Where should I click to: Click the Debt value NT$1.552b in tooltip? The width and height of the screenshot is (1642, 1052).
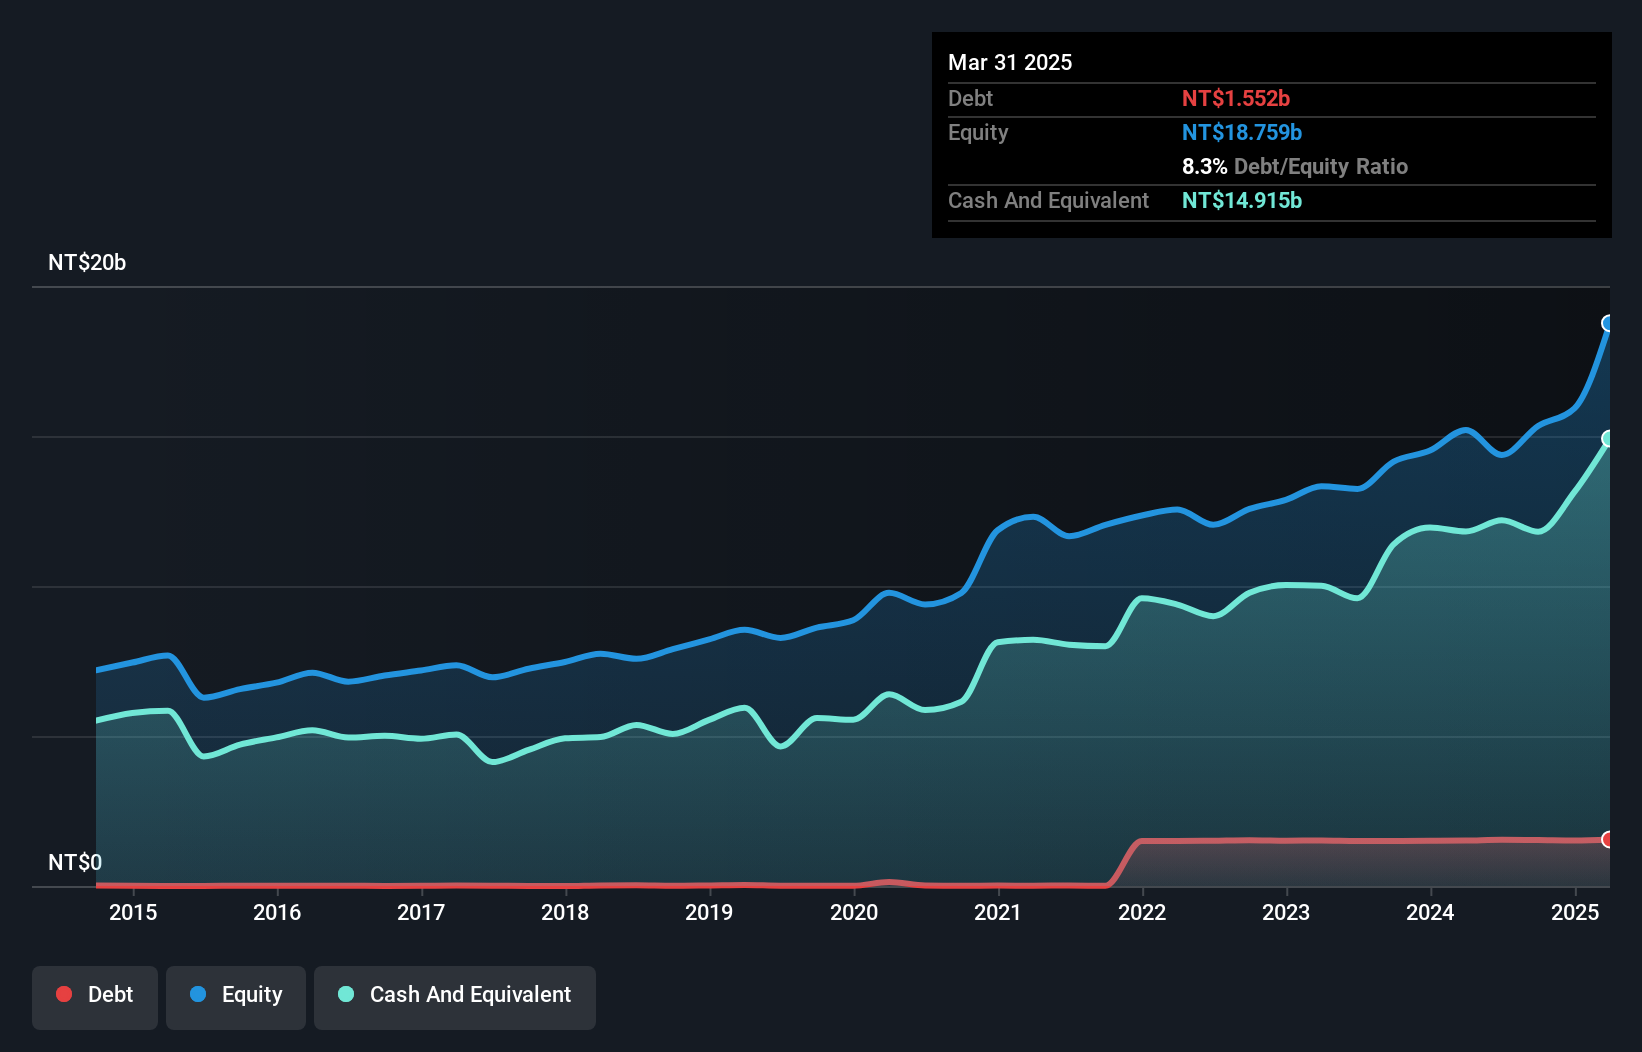[x=1236, y=98]
